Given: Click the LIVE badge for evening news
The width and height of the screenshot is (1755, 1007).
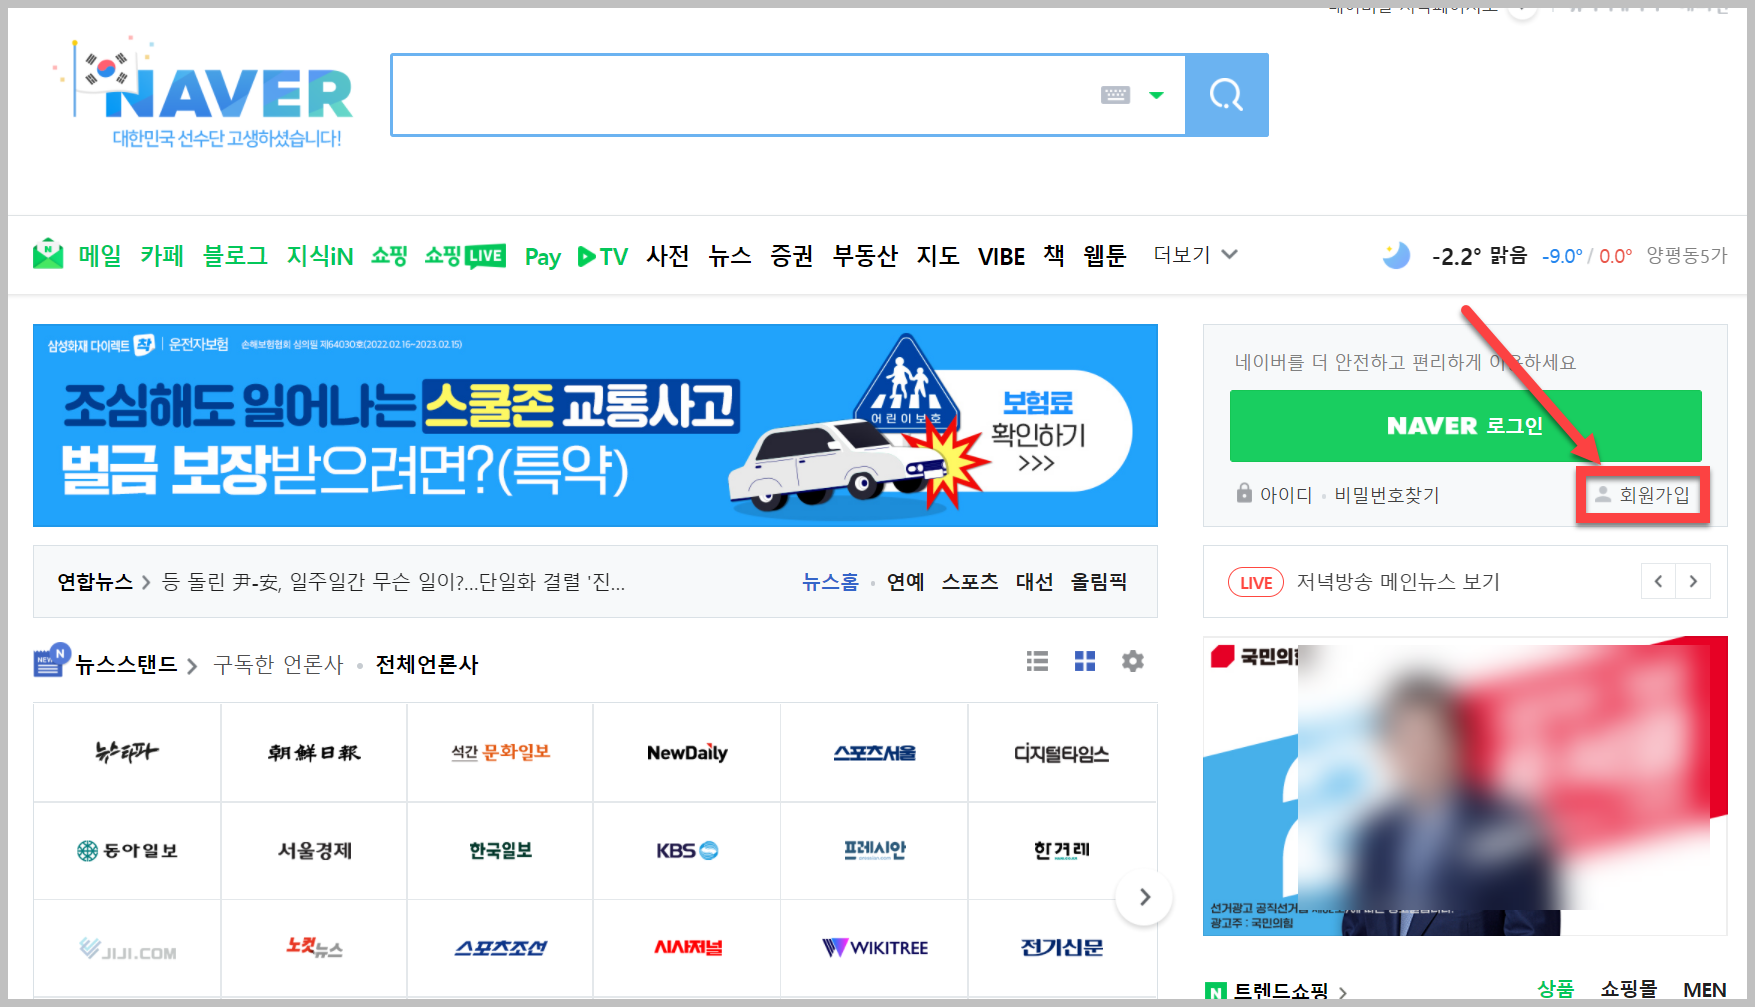Looking at the screenshot, I should [x=1256, y=582].
